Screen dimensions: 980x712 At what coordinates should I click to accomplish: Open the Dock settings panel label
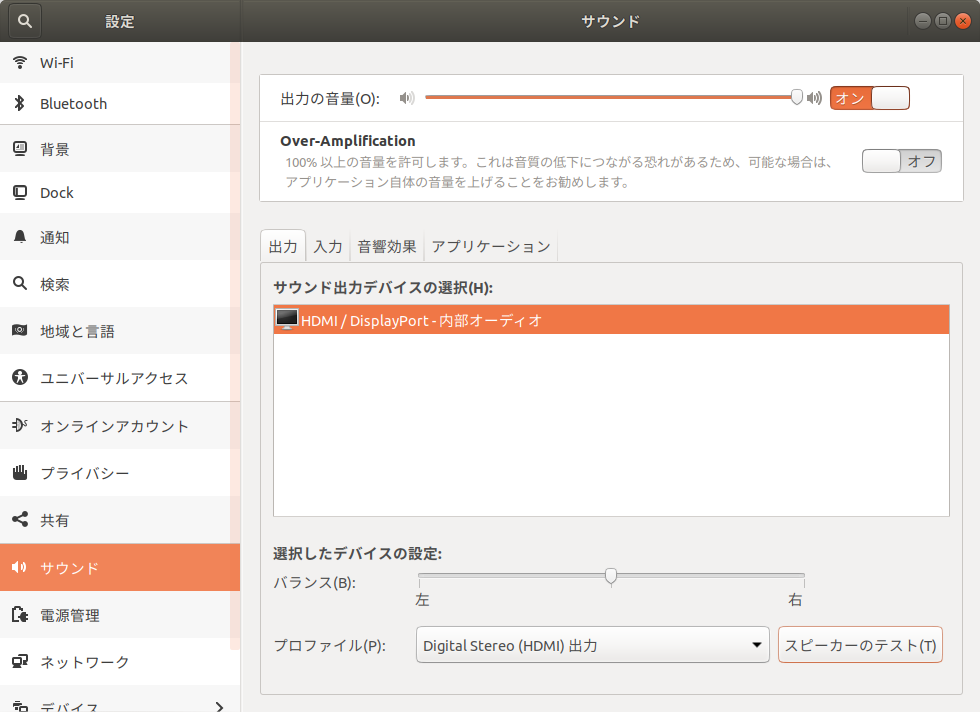(57, 193)
